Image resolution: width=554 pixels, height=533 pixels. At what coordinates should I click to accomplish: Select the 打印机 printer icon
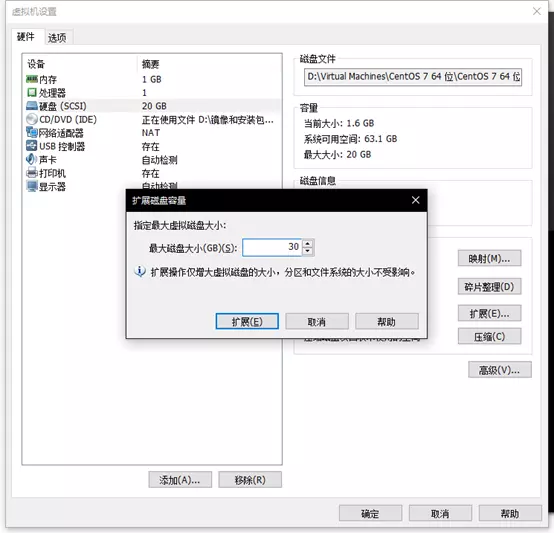click(x=32, y=173)
